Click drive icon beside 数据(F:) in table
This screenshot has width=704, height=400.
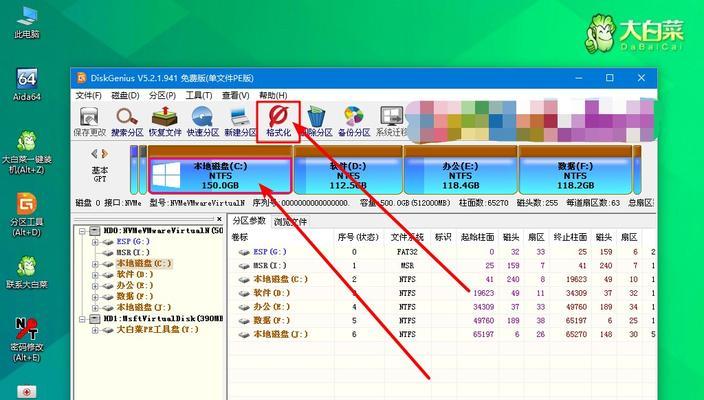point(244,321)
